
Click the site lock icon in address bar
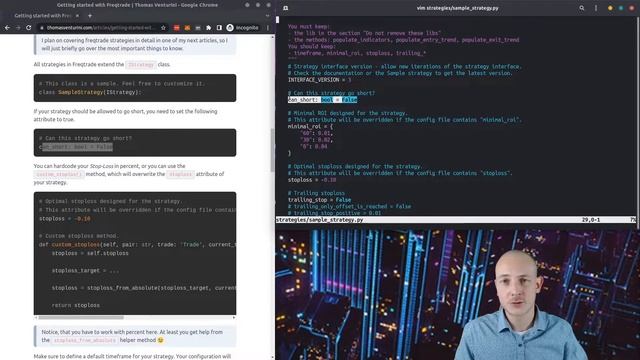[42, 28]
